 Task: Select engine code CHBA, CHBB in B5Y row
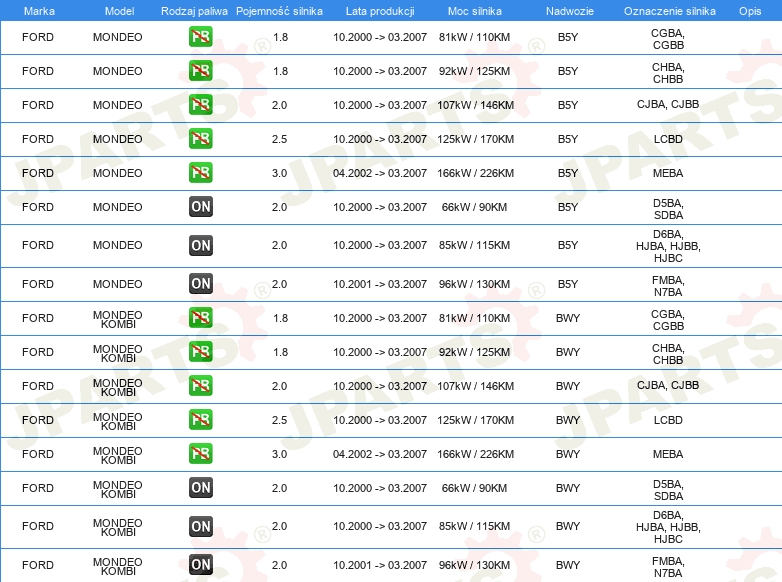[x=668, y=73]
